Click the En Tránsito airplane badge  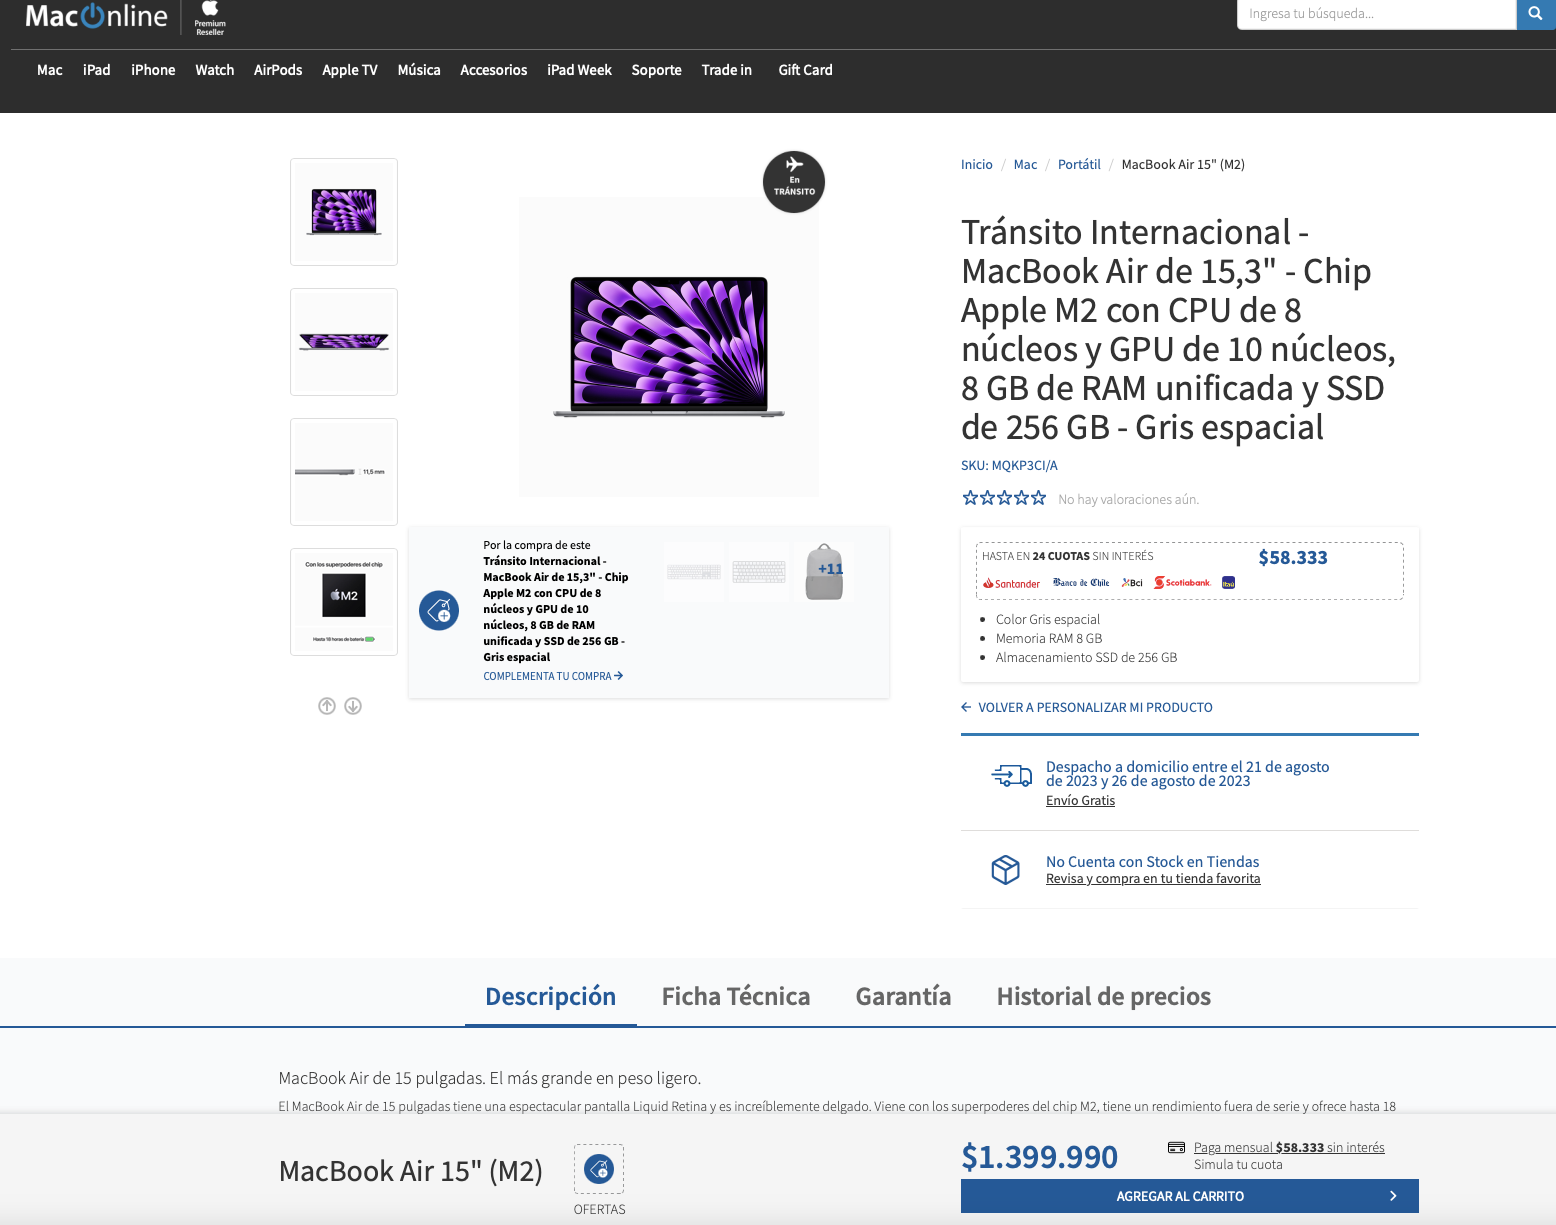coord(794,182)
